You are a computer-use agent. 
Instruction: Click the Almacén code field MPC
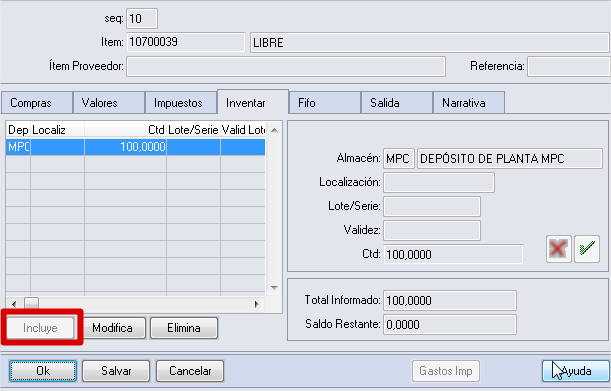pyautogui.click(x=399, y=159)
